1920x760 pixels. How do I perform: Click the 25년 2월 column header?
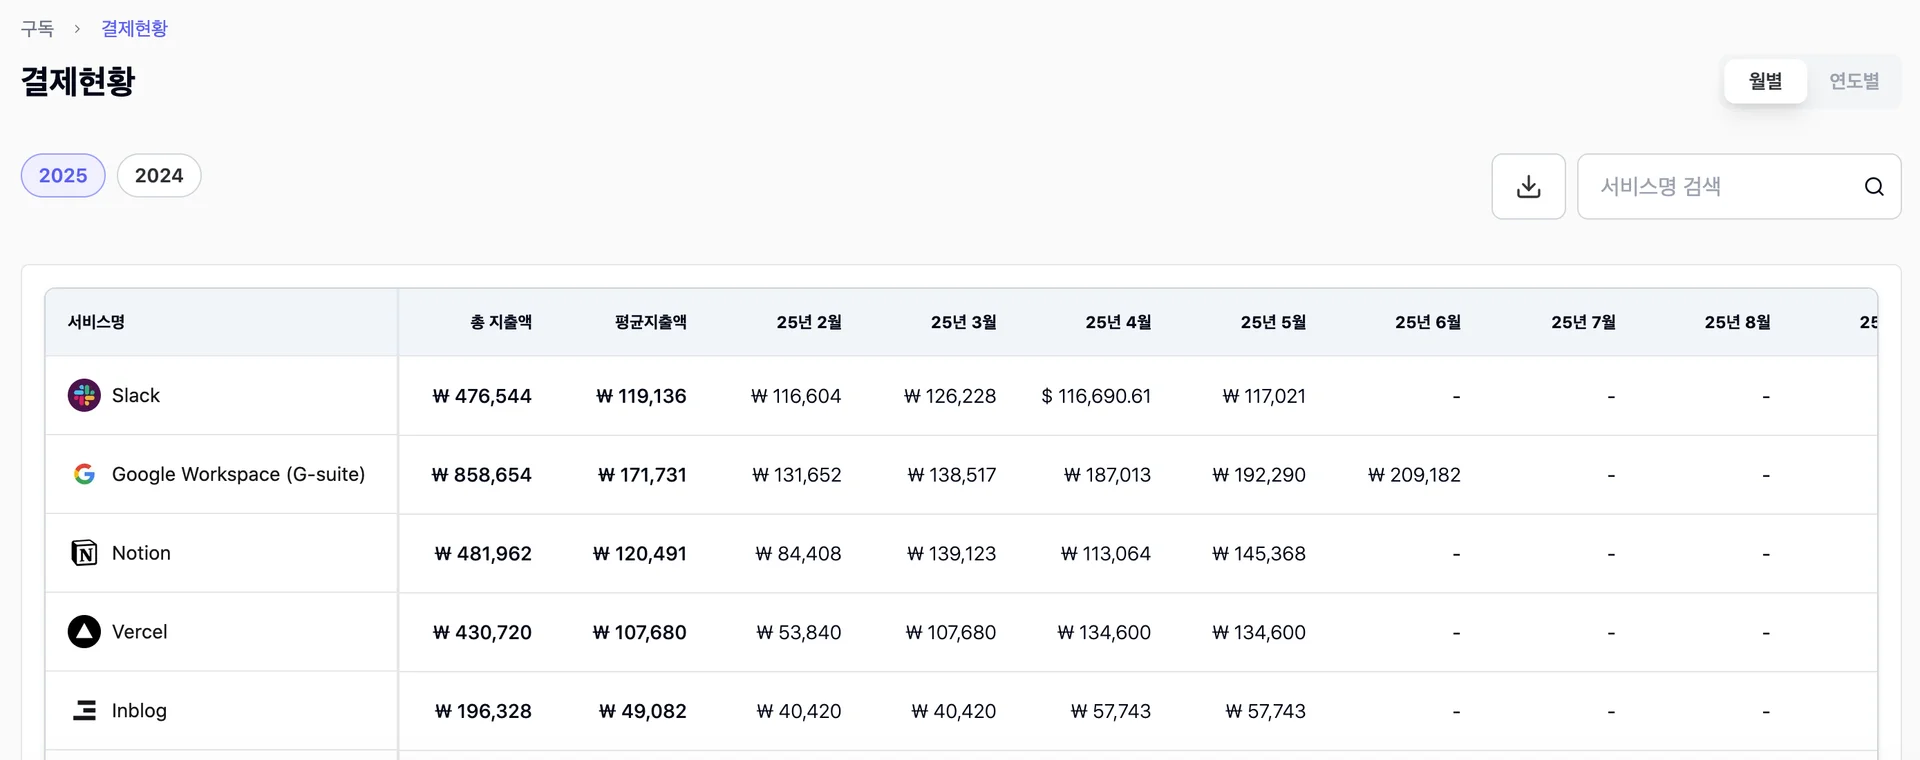coord(809,322)
